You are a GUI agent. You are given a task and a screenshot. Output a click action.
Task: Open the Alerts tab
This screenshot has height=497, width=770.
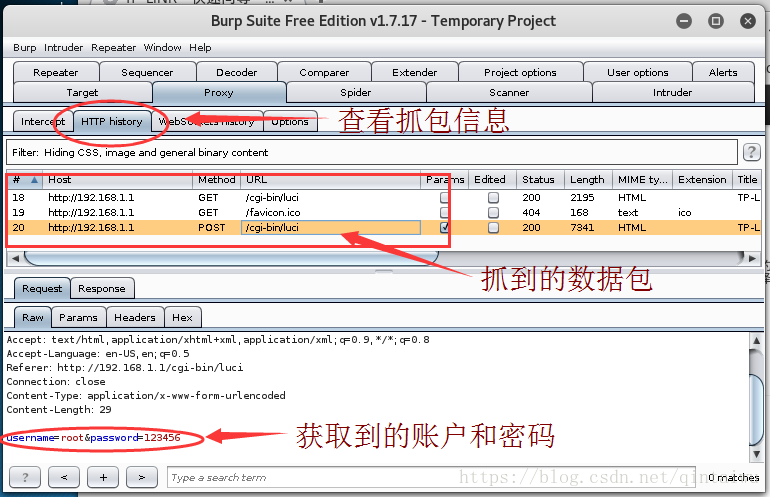point(723,72)
